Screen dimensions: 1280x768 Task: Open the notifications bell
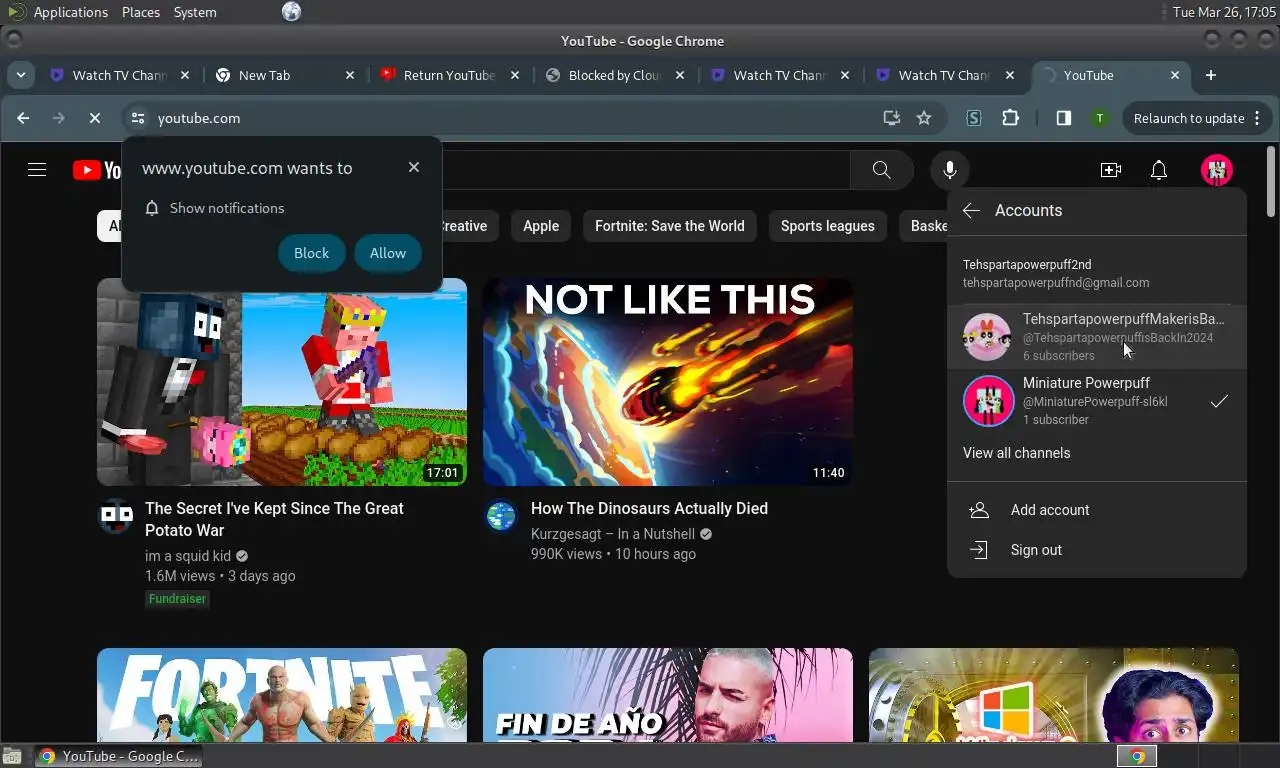click(1159, 170)
